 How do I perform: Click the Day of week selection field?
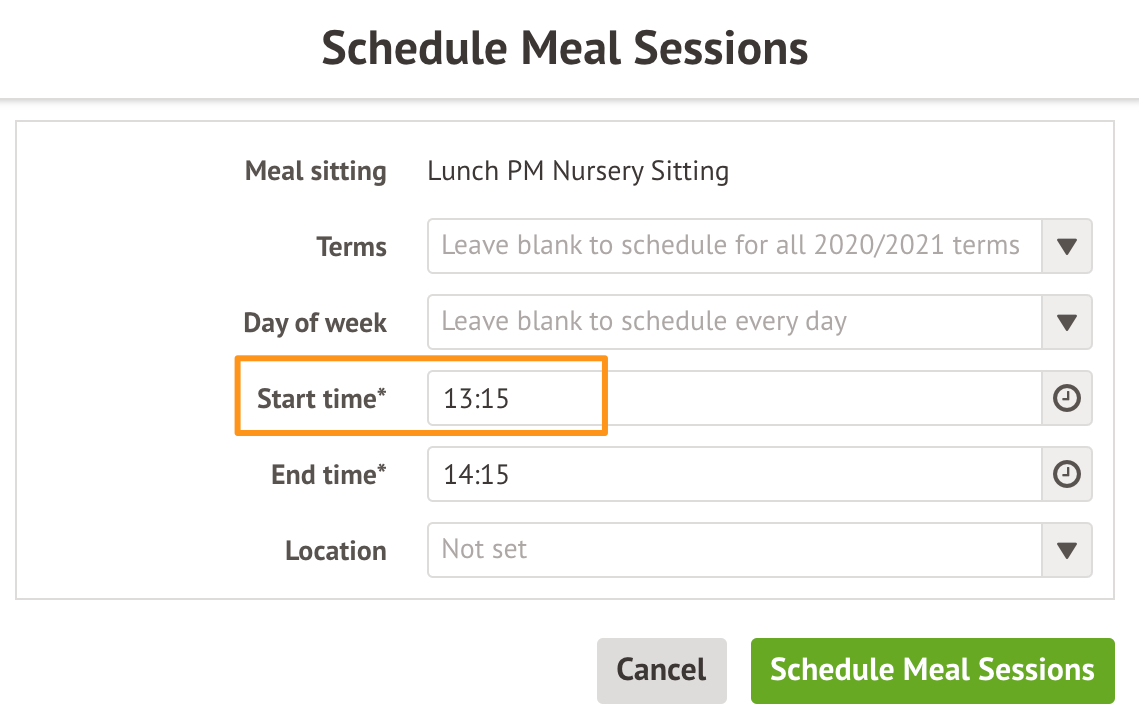(734, 323)
